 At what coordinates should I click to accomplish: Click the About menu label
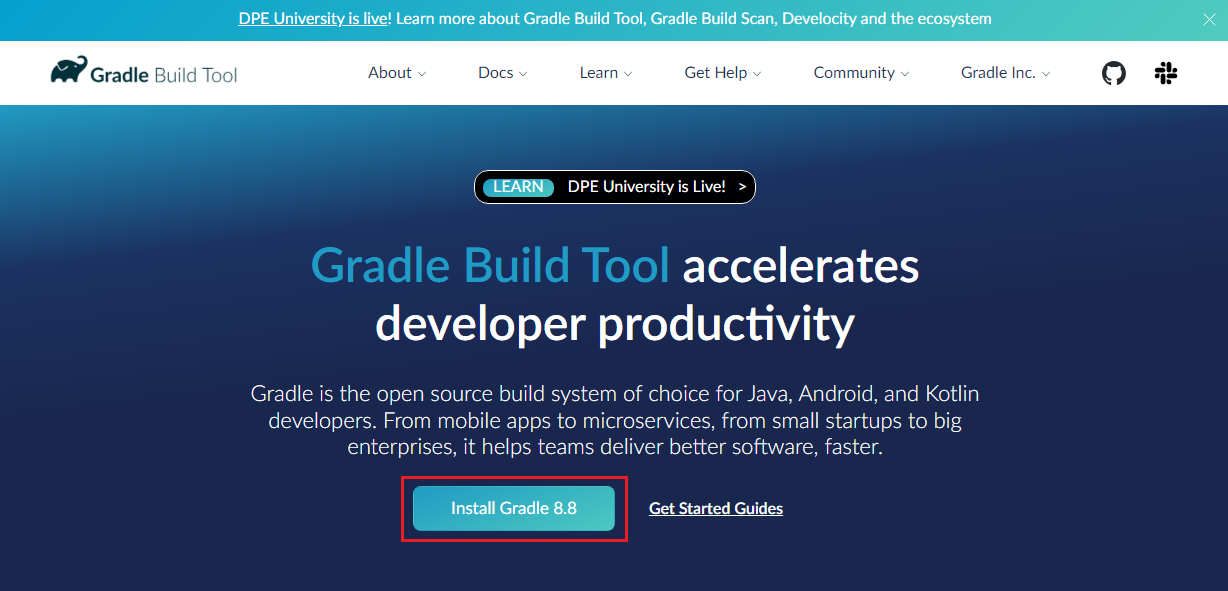tap(389, 73)
